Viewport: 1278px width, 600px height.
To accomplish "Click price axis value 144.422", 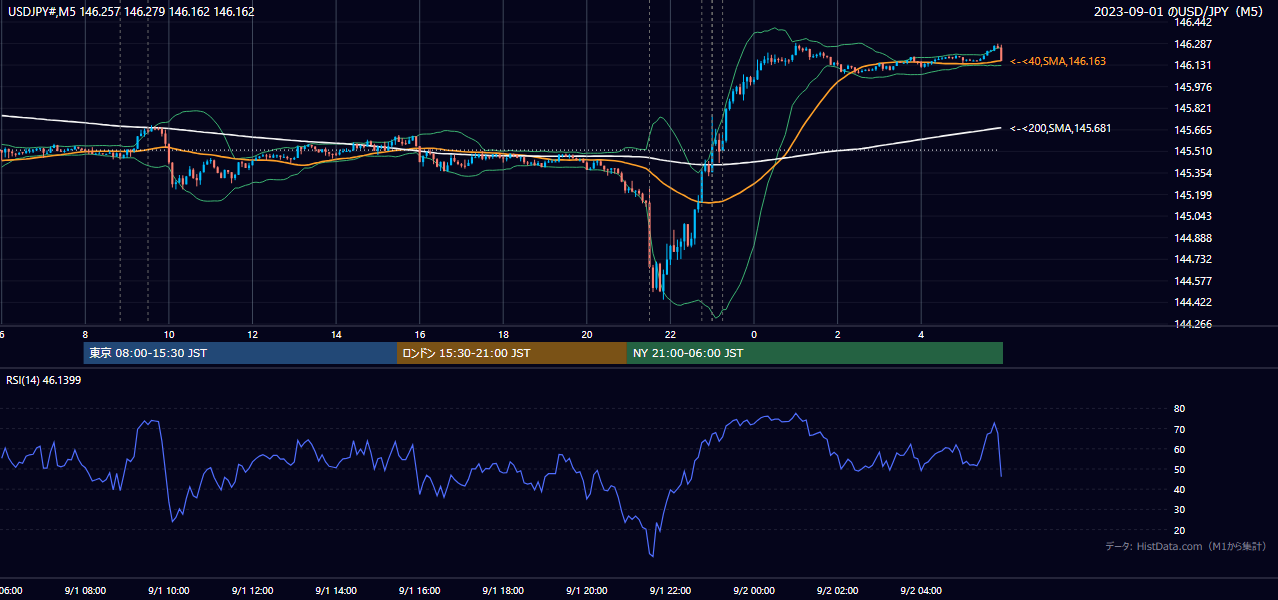I will tap(1195, 302).
